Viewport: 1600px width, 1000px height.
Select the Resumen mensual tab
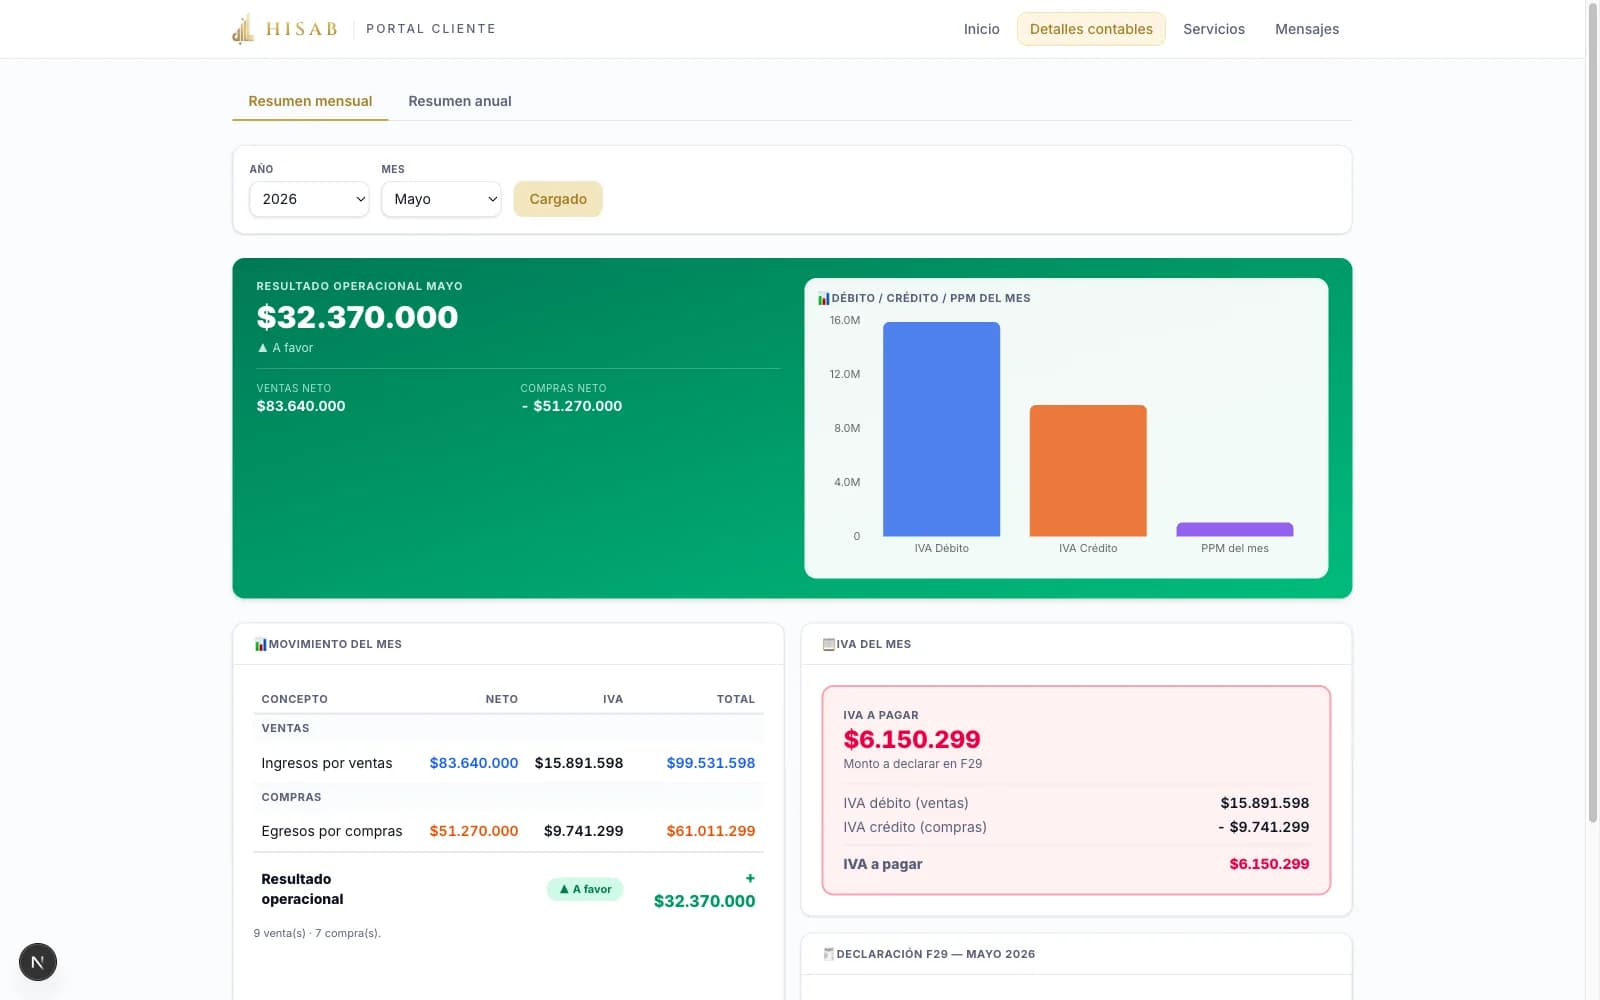310,101
